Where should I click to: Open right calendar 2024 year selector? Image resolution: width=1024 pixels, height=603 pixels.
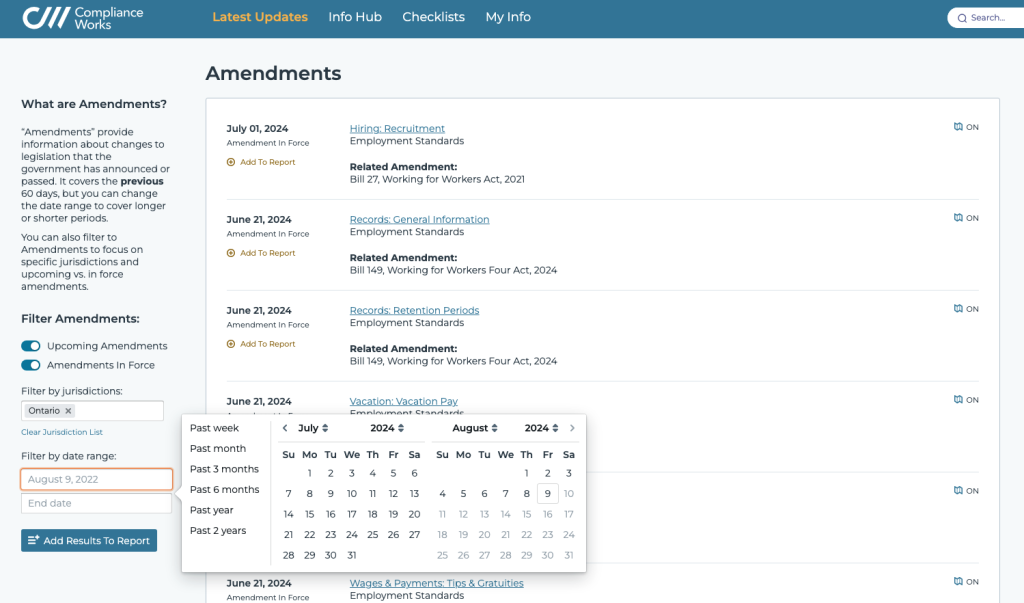point(541,428)
